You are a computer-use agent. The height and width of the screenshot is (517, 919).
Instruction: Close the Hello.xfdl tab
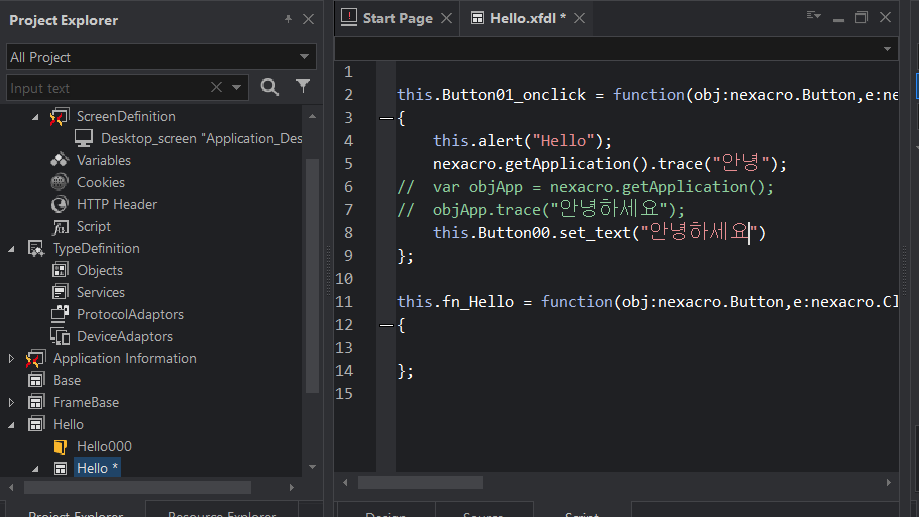tap(580, 18)
